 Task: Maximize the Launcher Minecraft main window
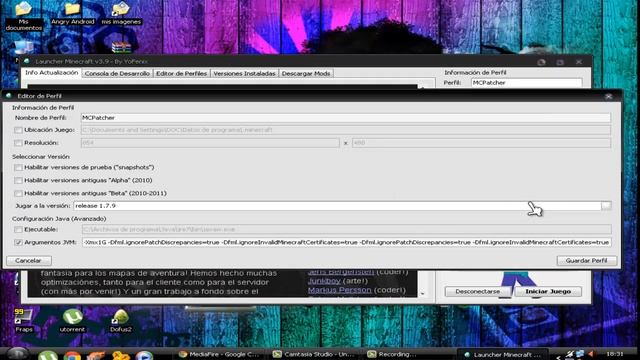click(560, 62)
